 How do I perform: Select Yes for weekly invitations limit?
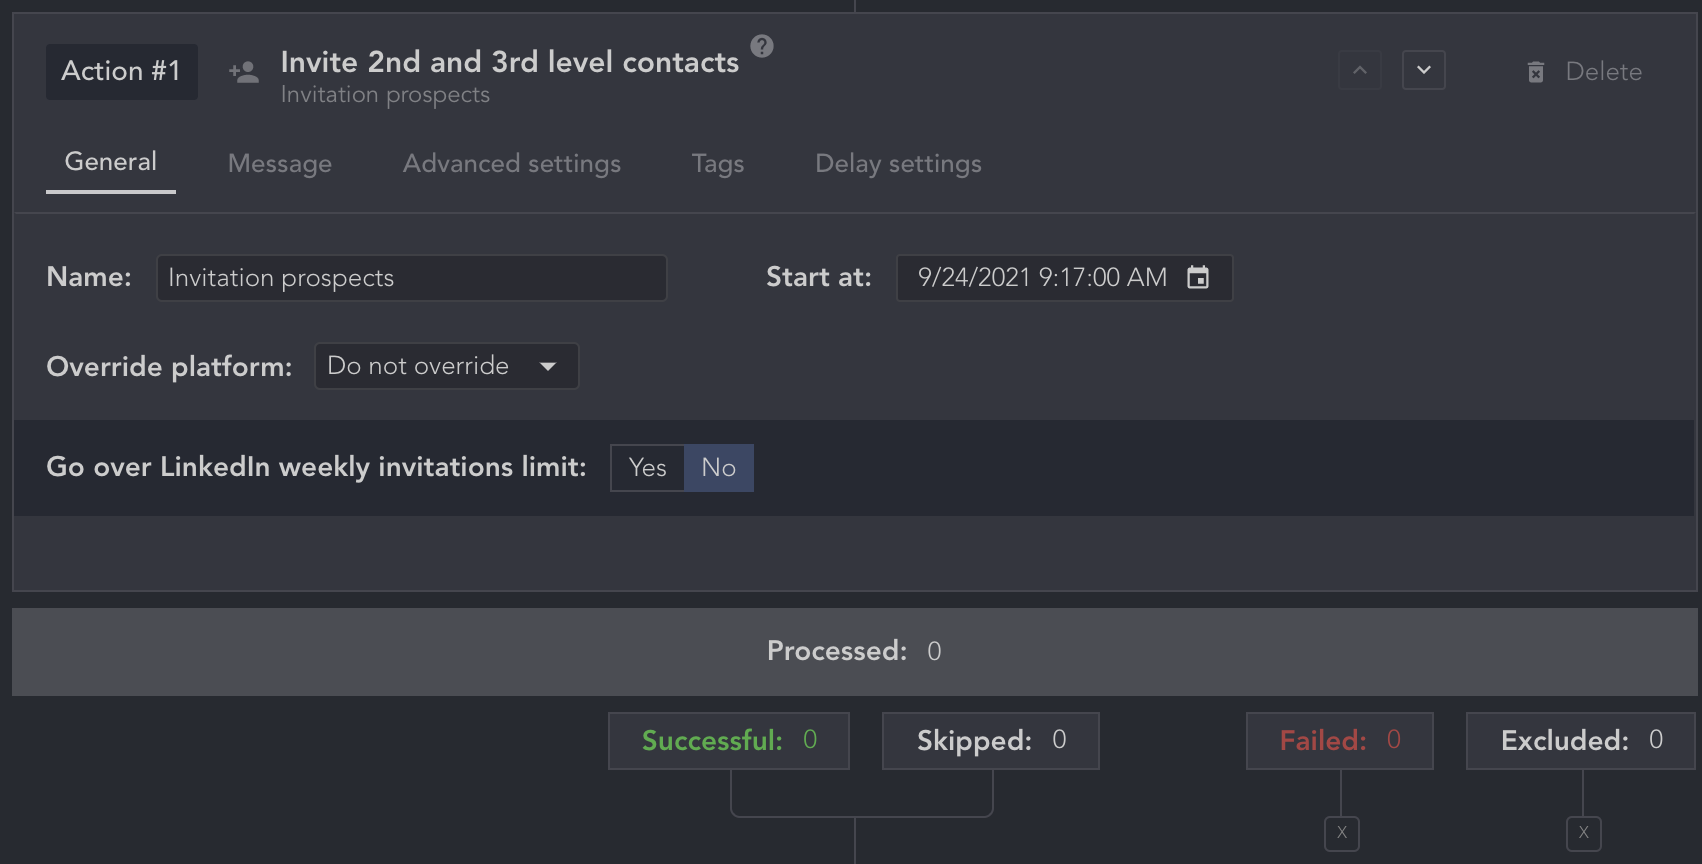coord(648,468)
